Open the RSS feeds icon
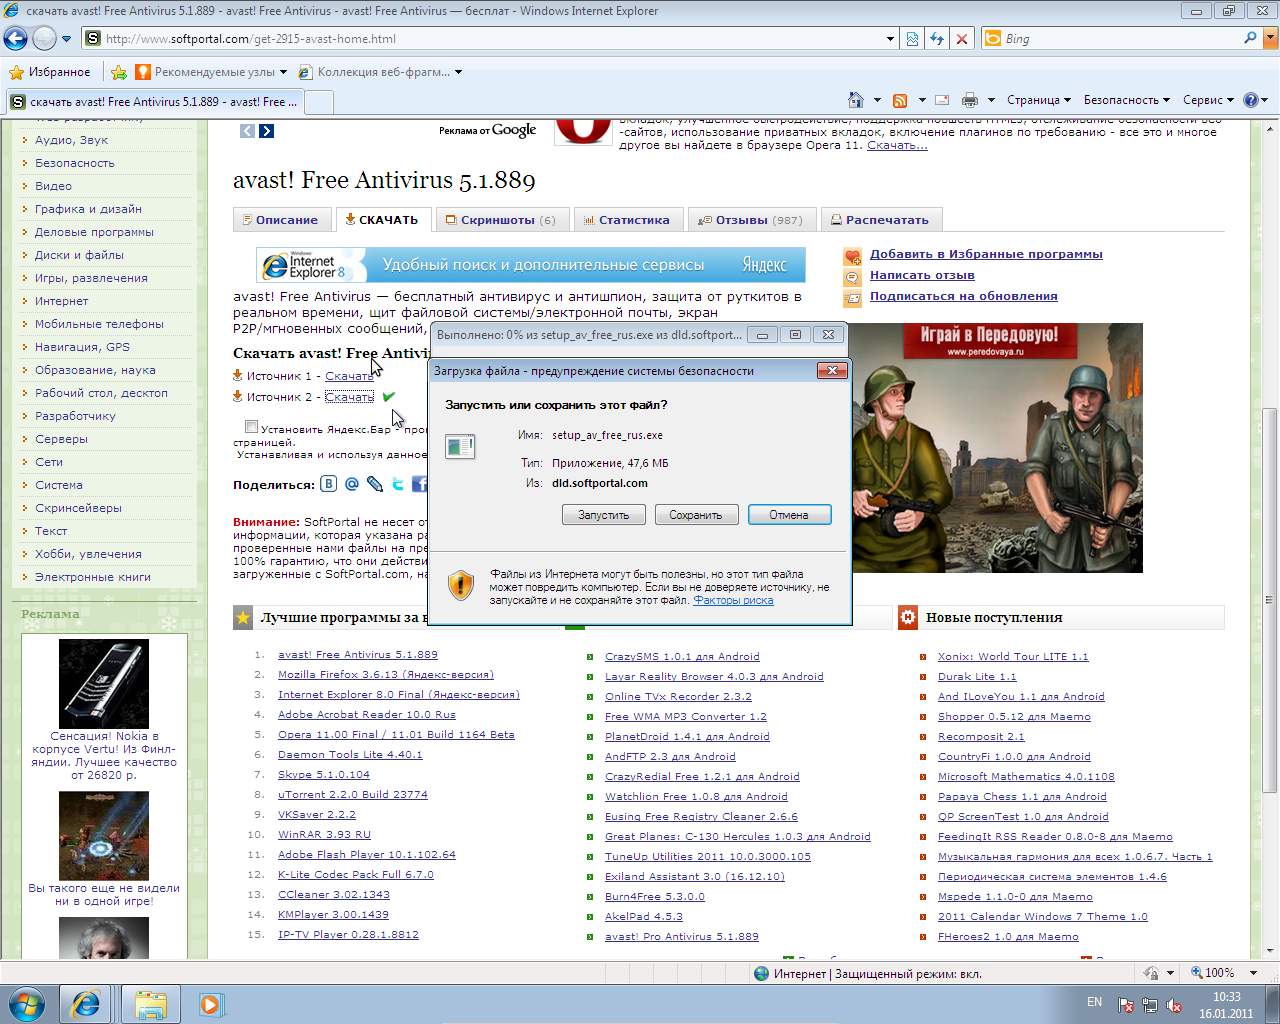Viewport: 1280px width, 1024px height. [900, 100]
